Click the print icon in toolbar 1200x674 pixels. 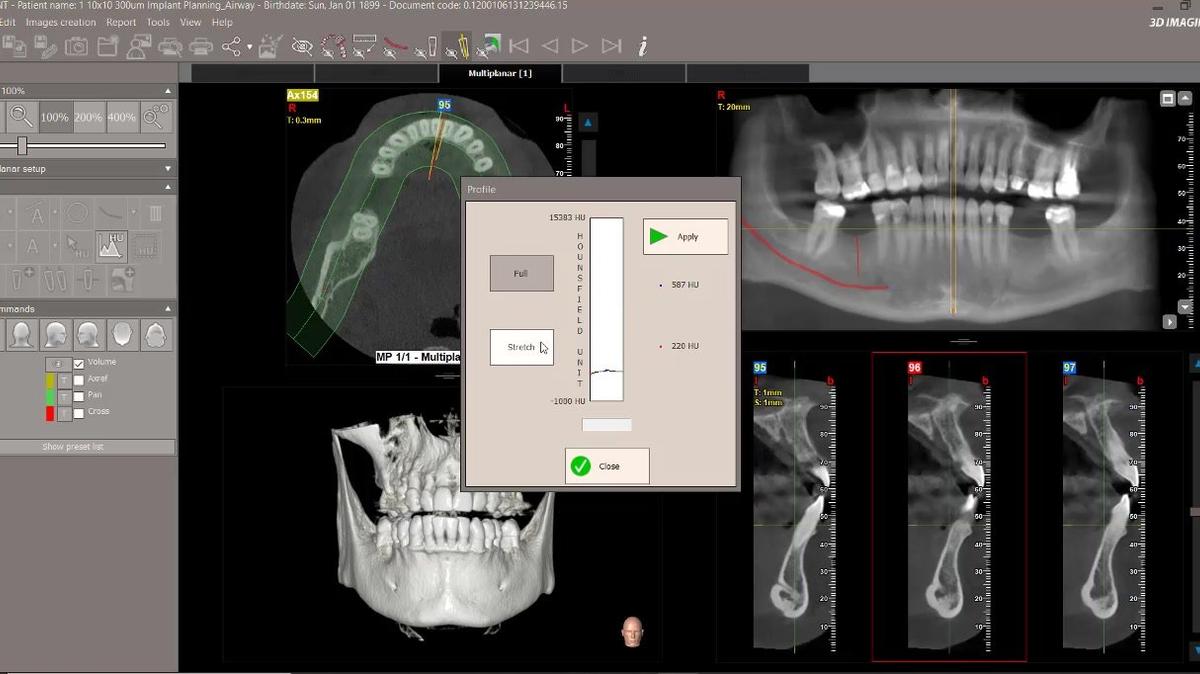[201, 46]
